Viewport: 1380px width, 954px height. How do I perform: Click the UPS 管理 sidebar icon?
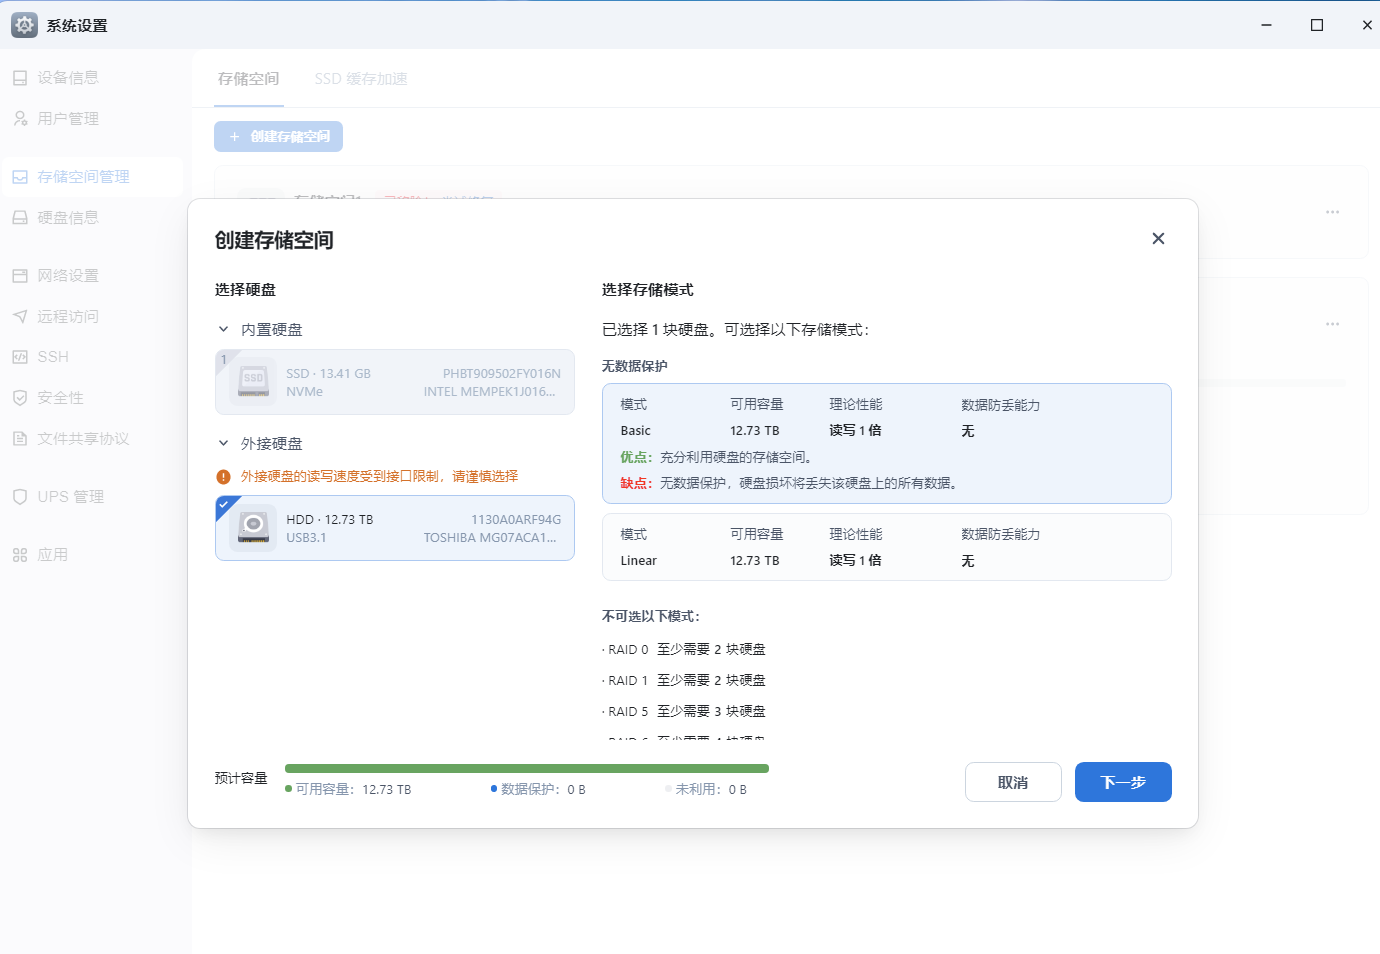20,497
